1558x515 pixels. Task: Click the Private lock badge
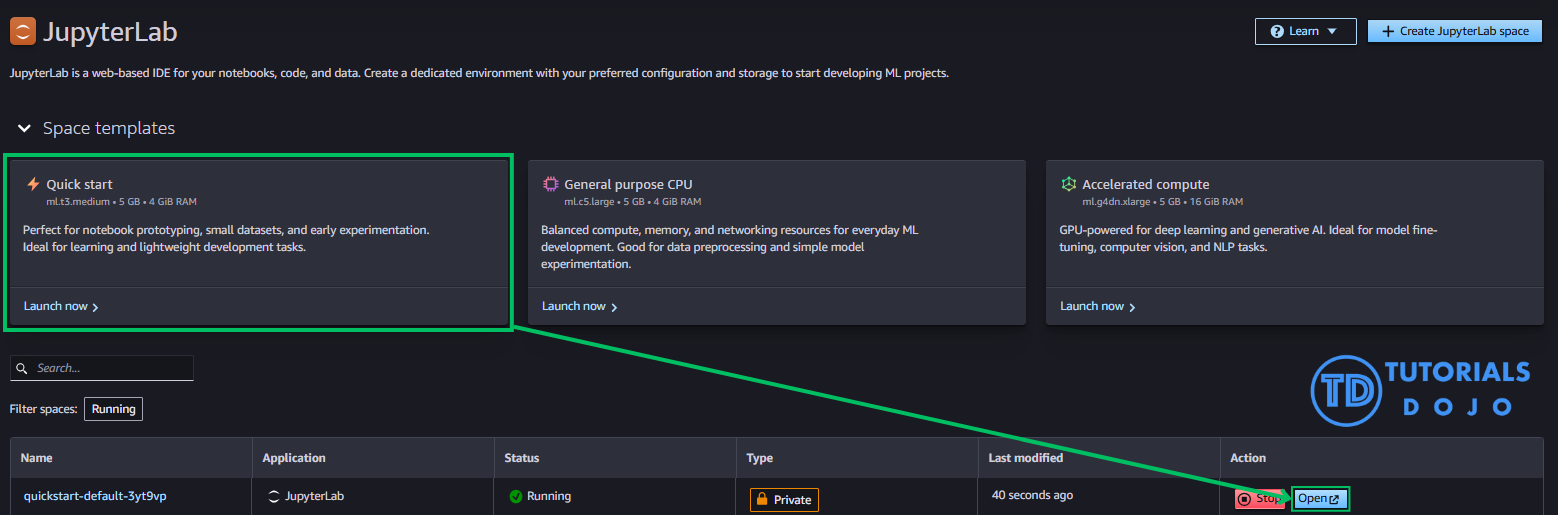(x=784, y=499)
